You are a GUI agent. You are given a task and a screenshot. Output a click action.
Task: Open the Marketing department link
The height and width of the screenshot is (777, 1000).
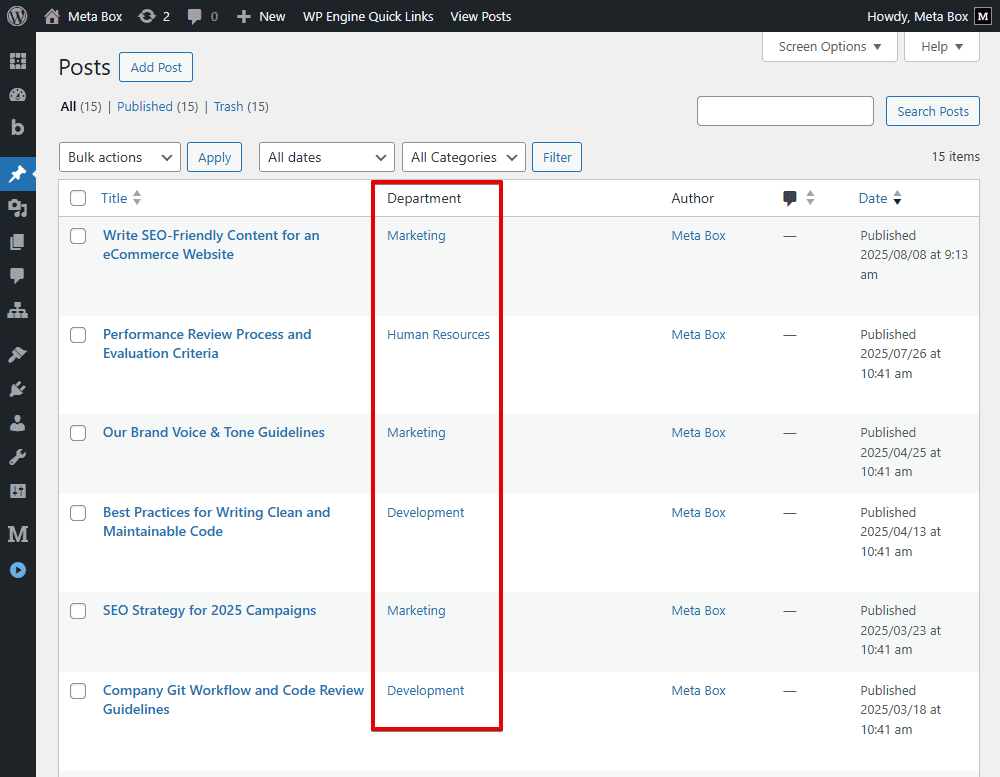click(x=416, y=235)
